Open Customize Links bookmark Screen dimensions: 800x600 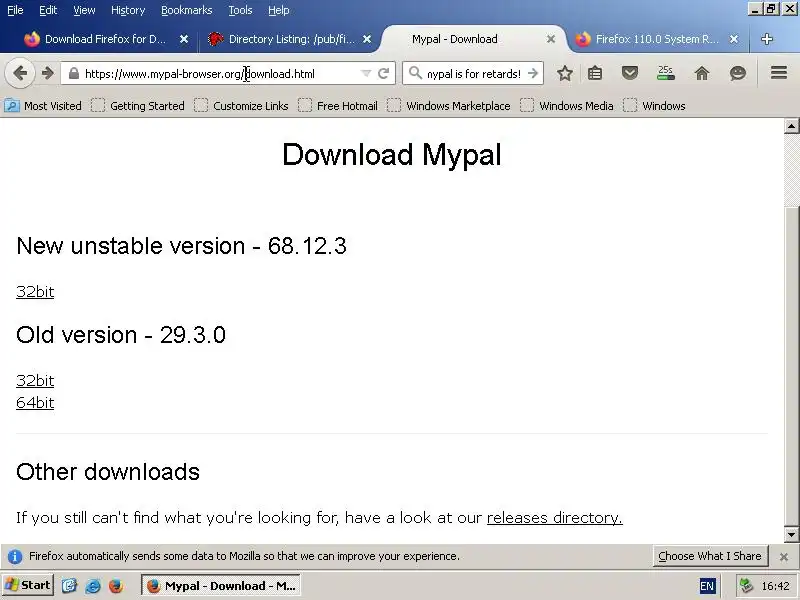coord(241,106)
